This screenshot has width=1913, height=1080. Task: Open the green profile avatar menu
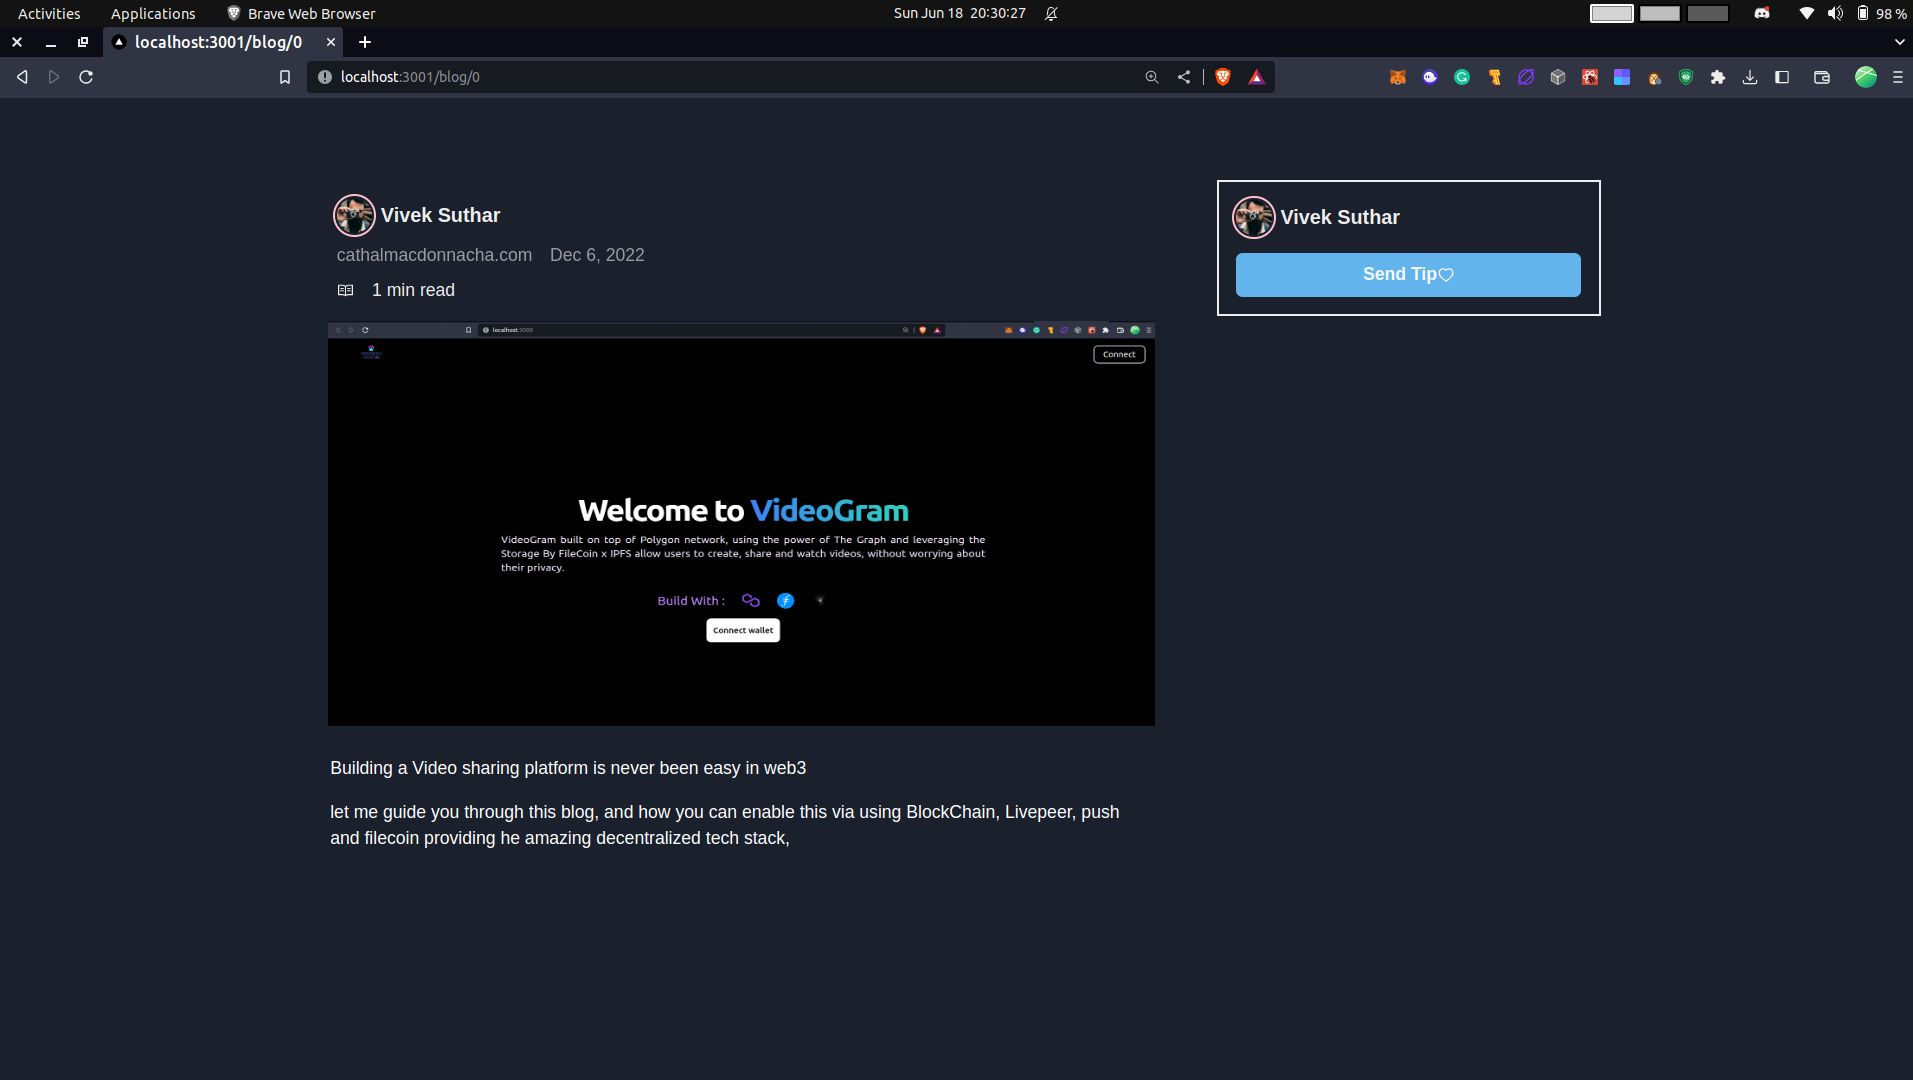point(1866,77)
